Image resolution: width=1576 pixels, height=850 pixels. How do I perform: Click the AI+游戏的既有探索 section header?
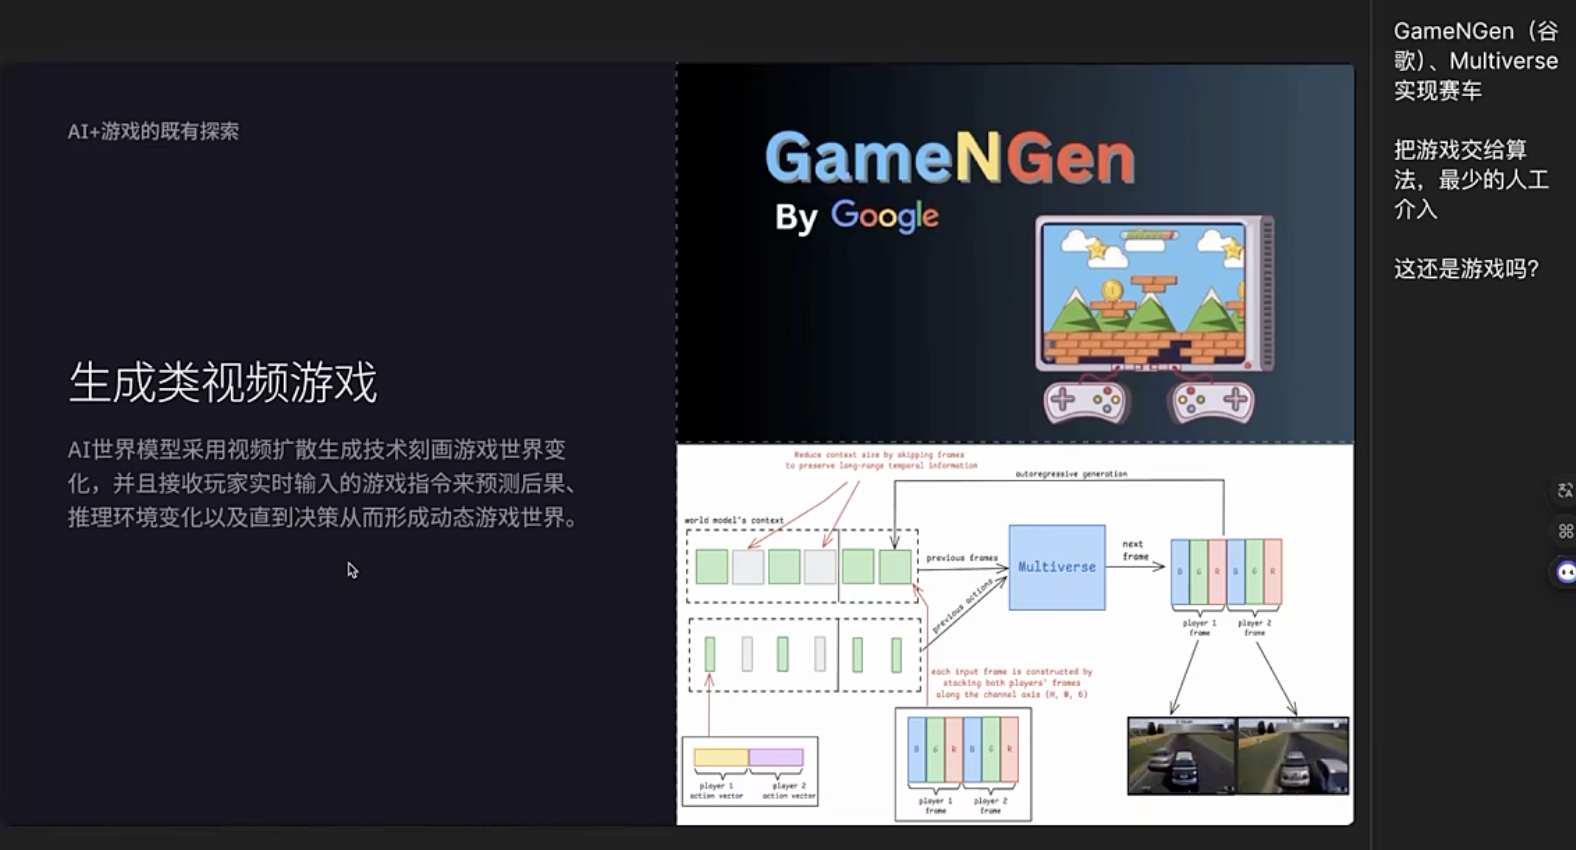pos(153,131)
